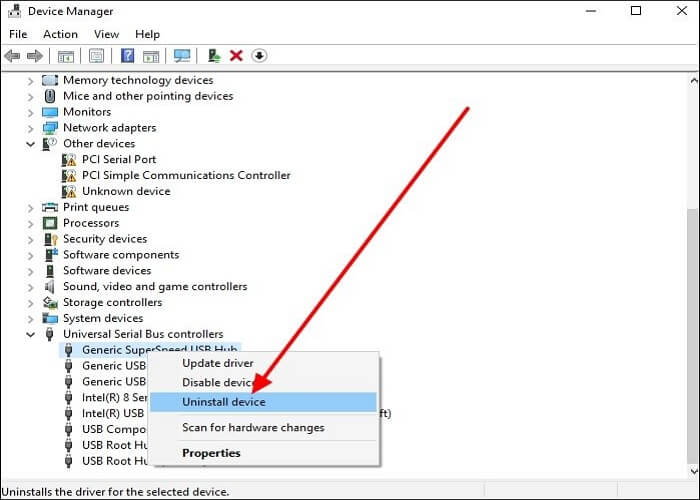This screenshot has width=700, height=500.
Task: Click the Back arrow toolbar icon
Action: (12, 56)
